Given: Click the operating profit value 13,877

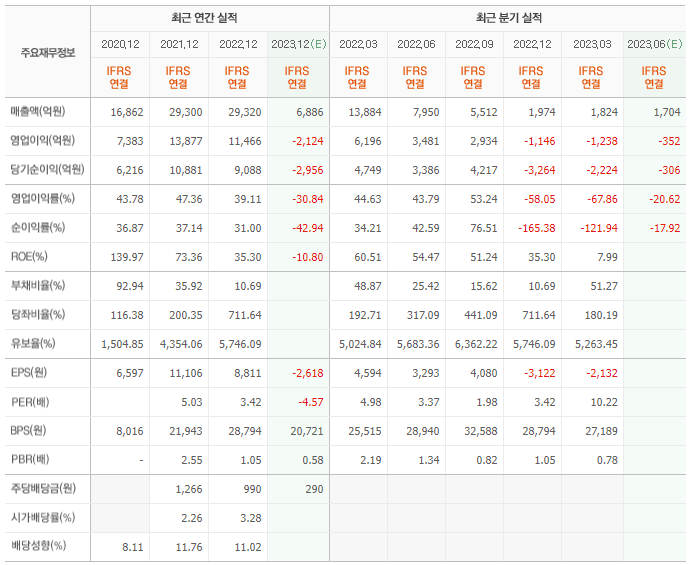Looking at the screenshot, I should pyautogui.click(x=186, y=141).
